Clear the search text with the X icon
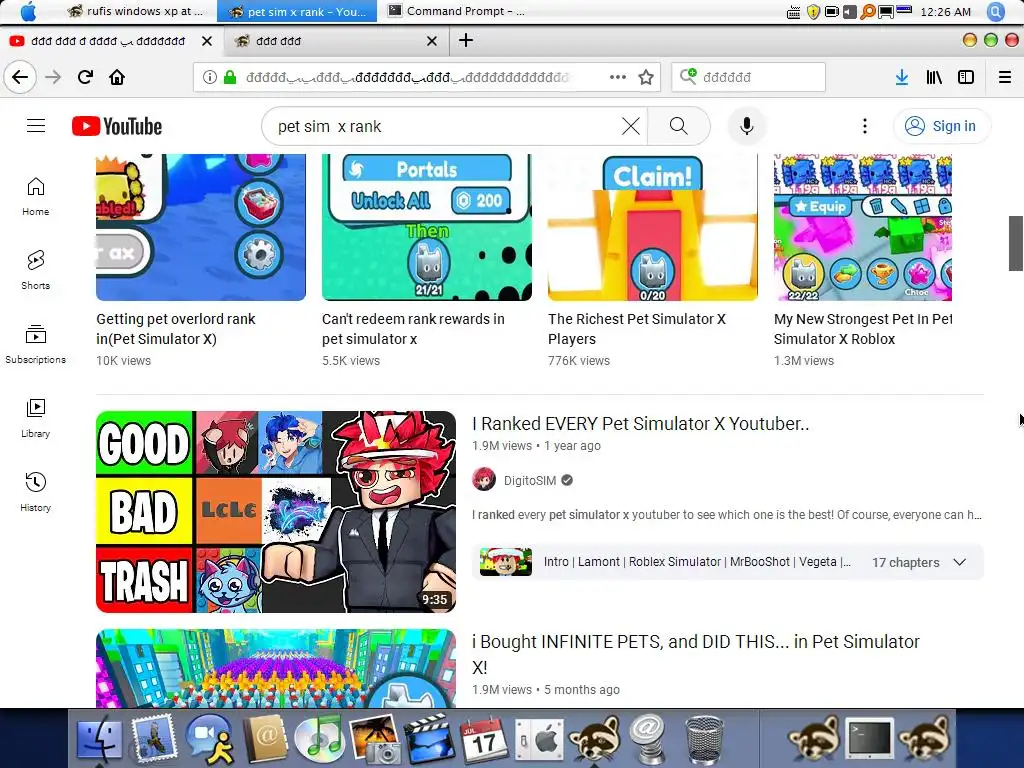Screen dimensions: 1024x768 (x=630, y=126)
